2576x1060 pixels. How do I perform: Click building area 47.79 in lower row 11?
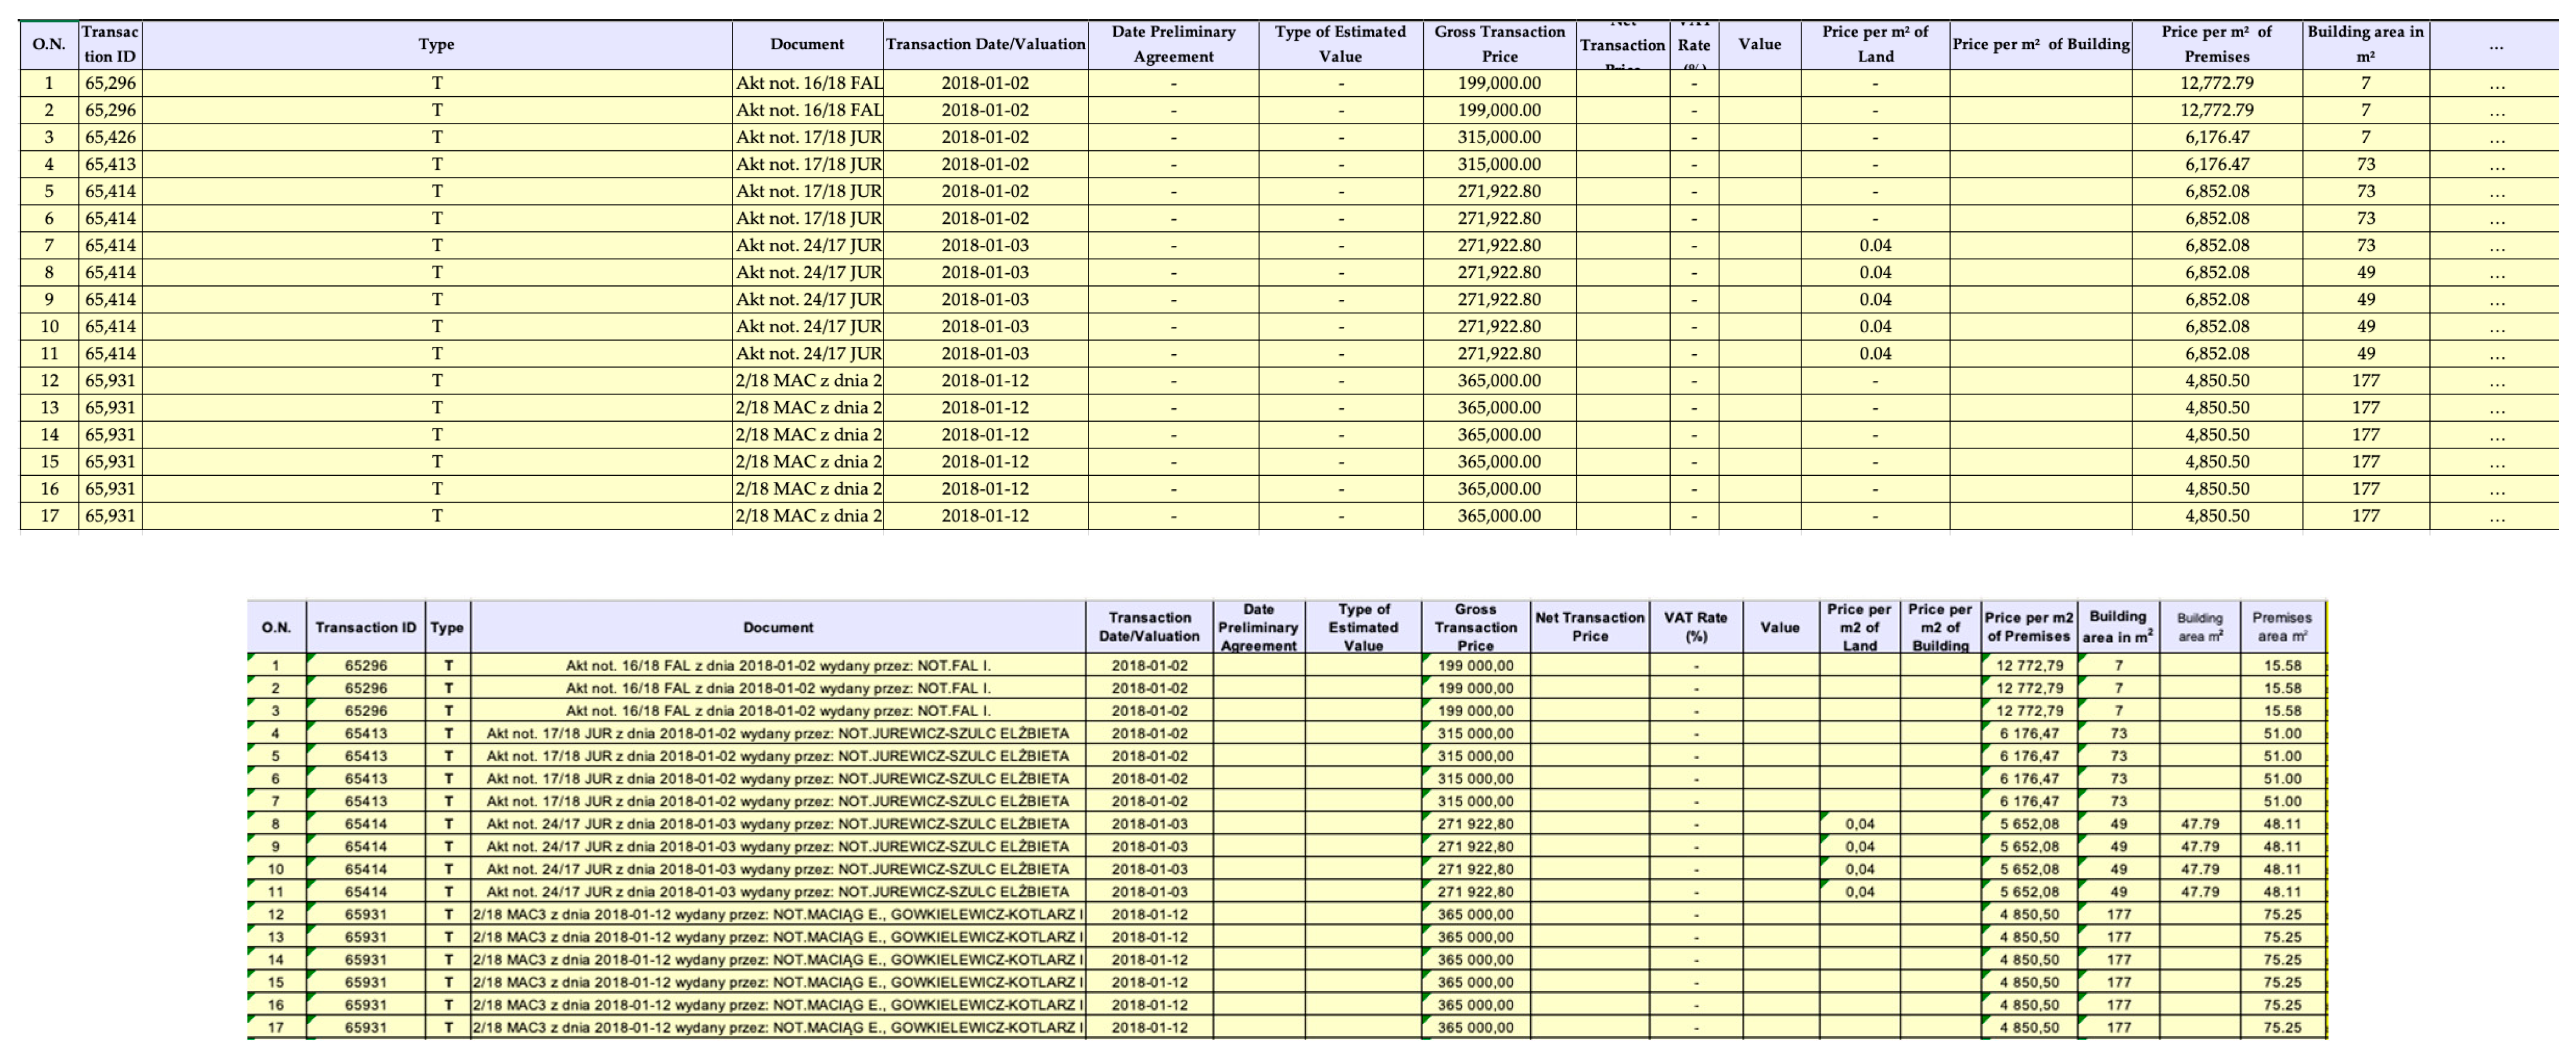click(x=2200, y=892)
